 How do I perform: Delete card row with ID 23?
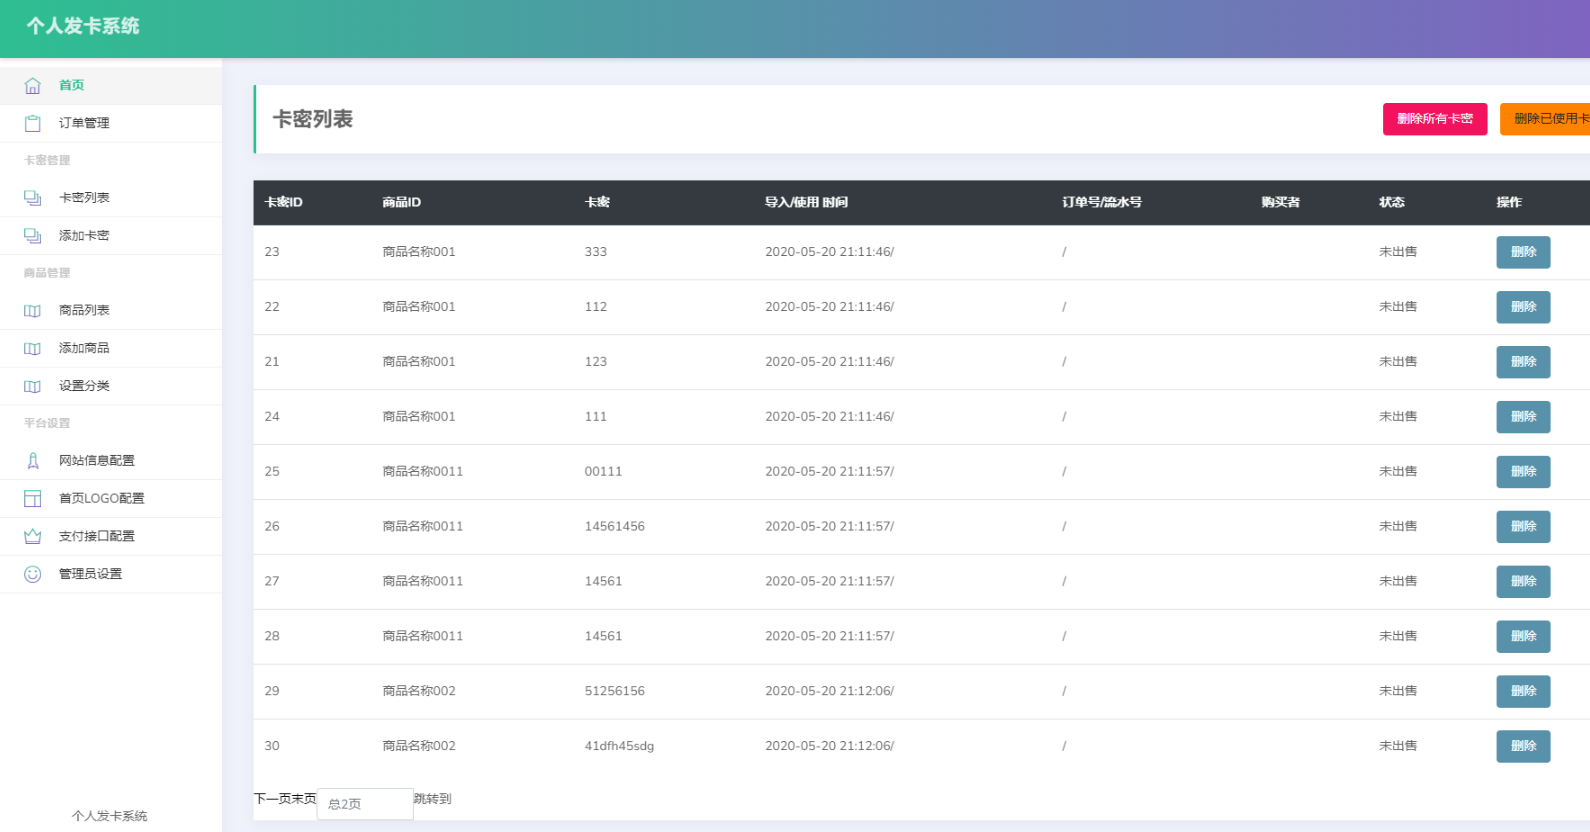tap(1522, 252)
